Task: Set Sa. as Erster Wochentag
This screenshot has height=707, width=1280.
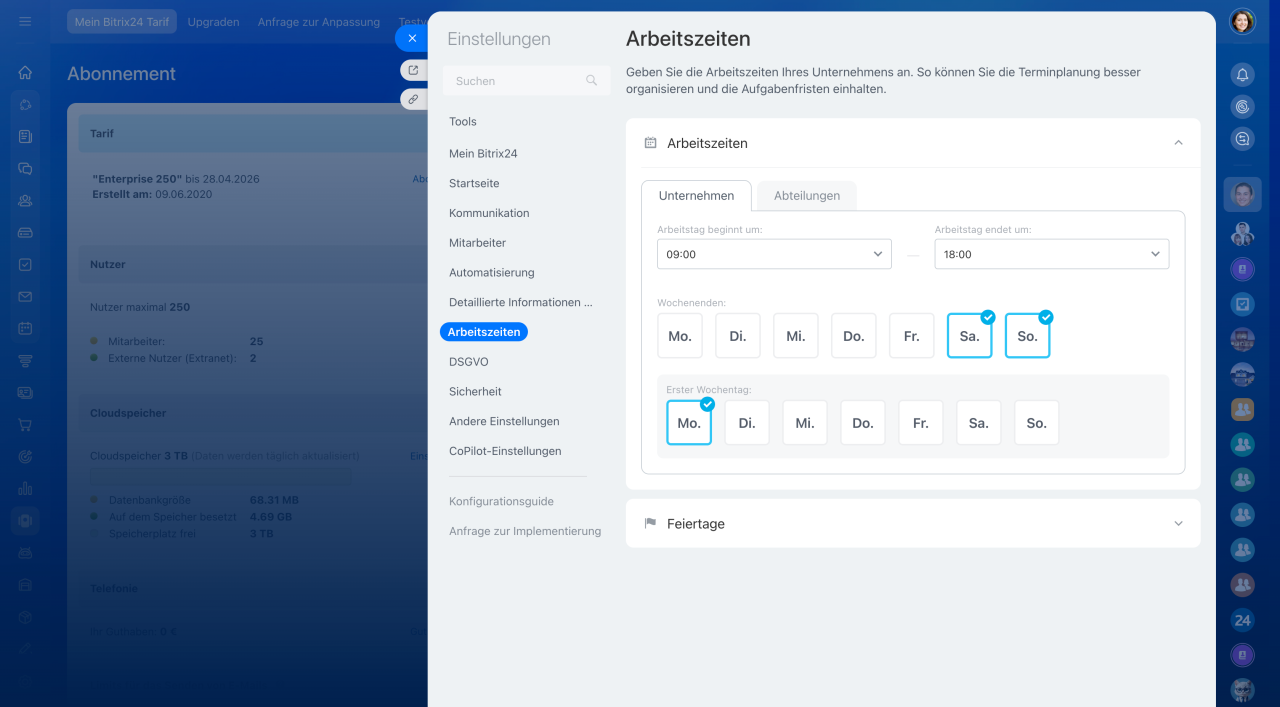Action: [x=979, y=423]
